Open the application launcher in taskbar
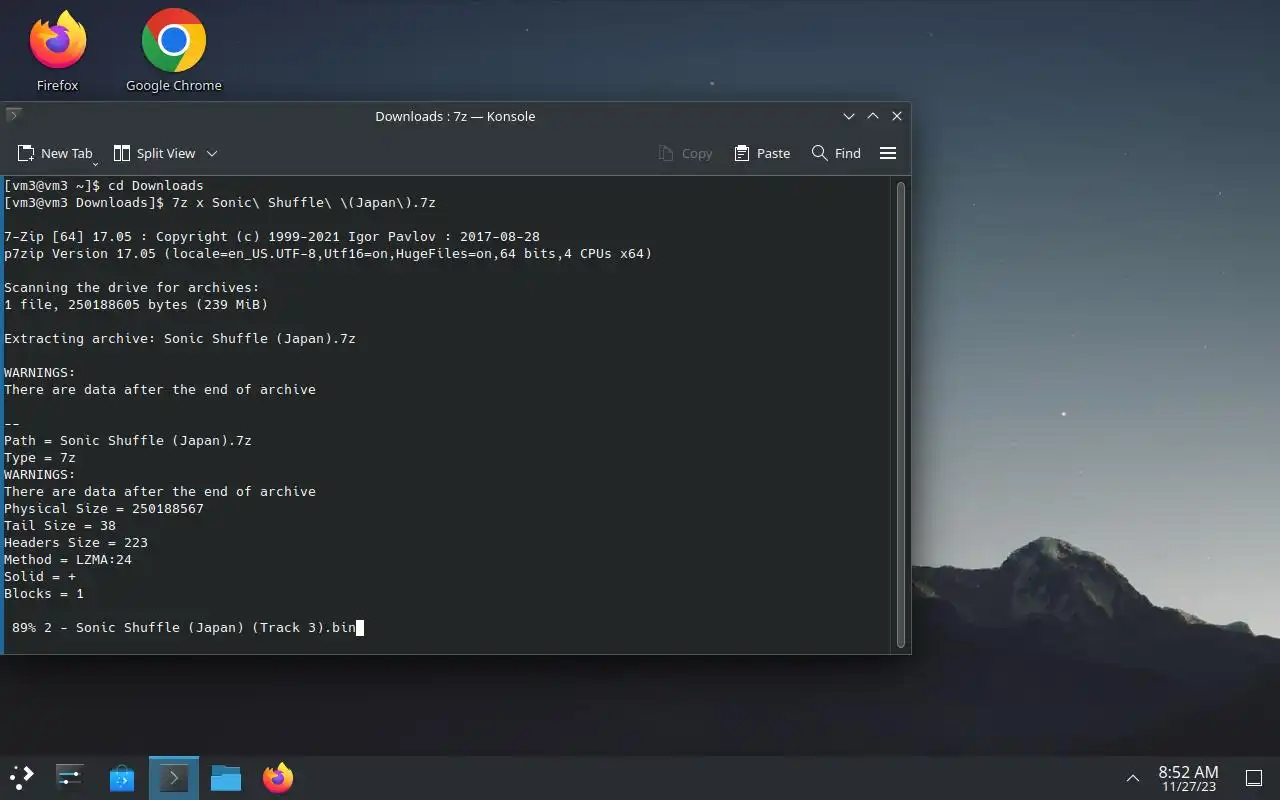 22,778
